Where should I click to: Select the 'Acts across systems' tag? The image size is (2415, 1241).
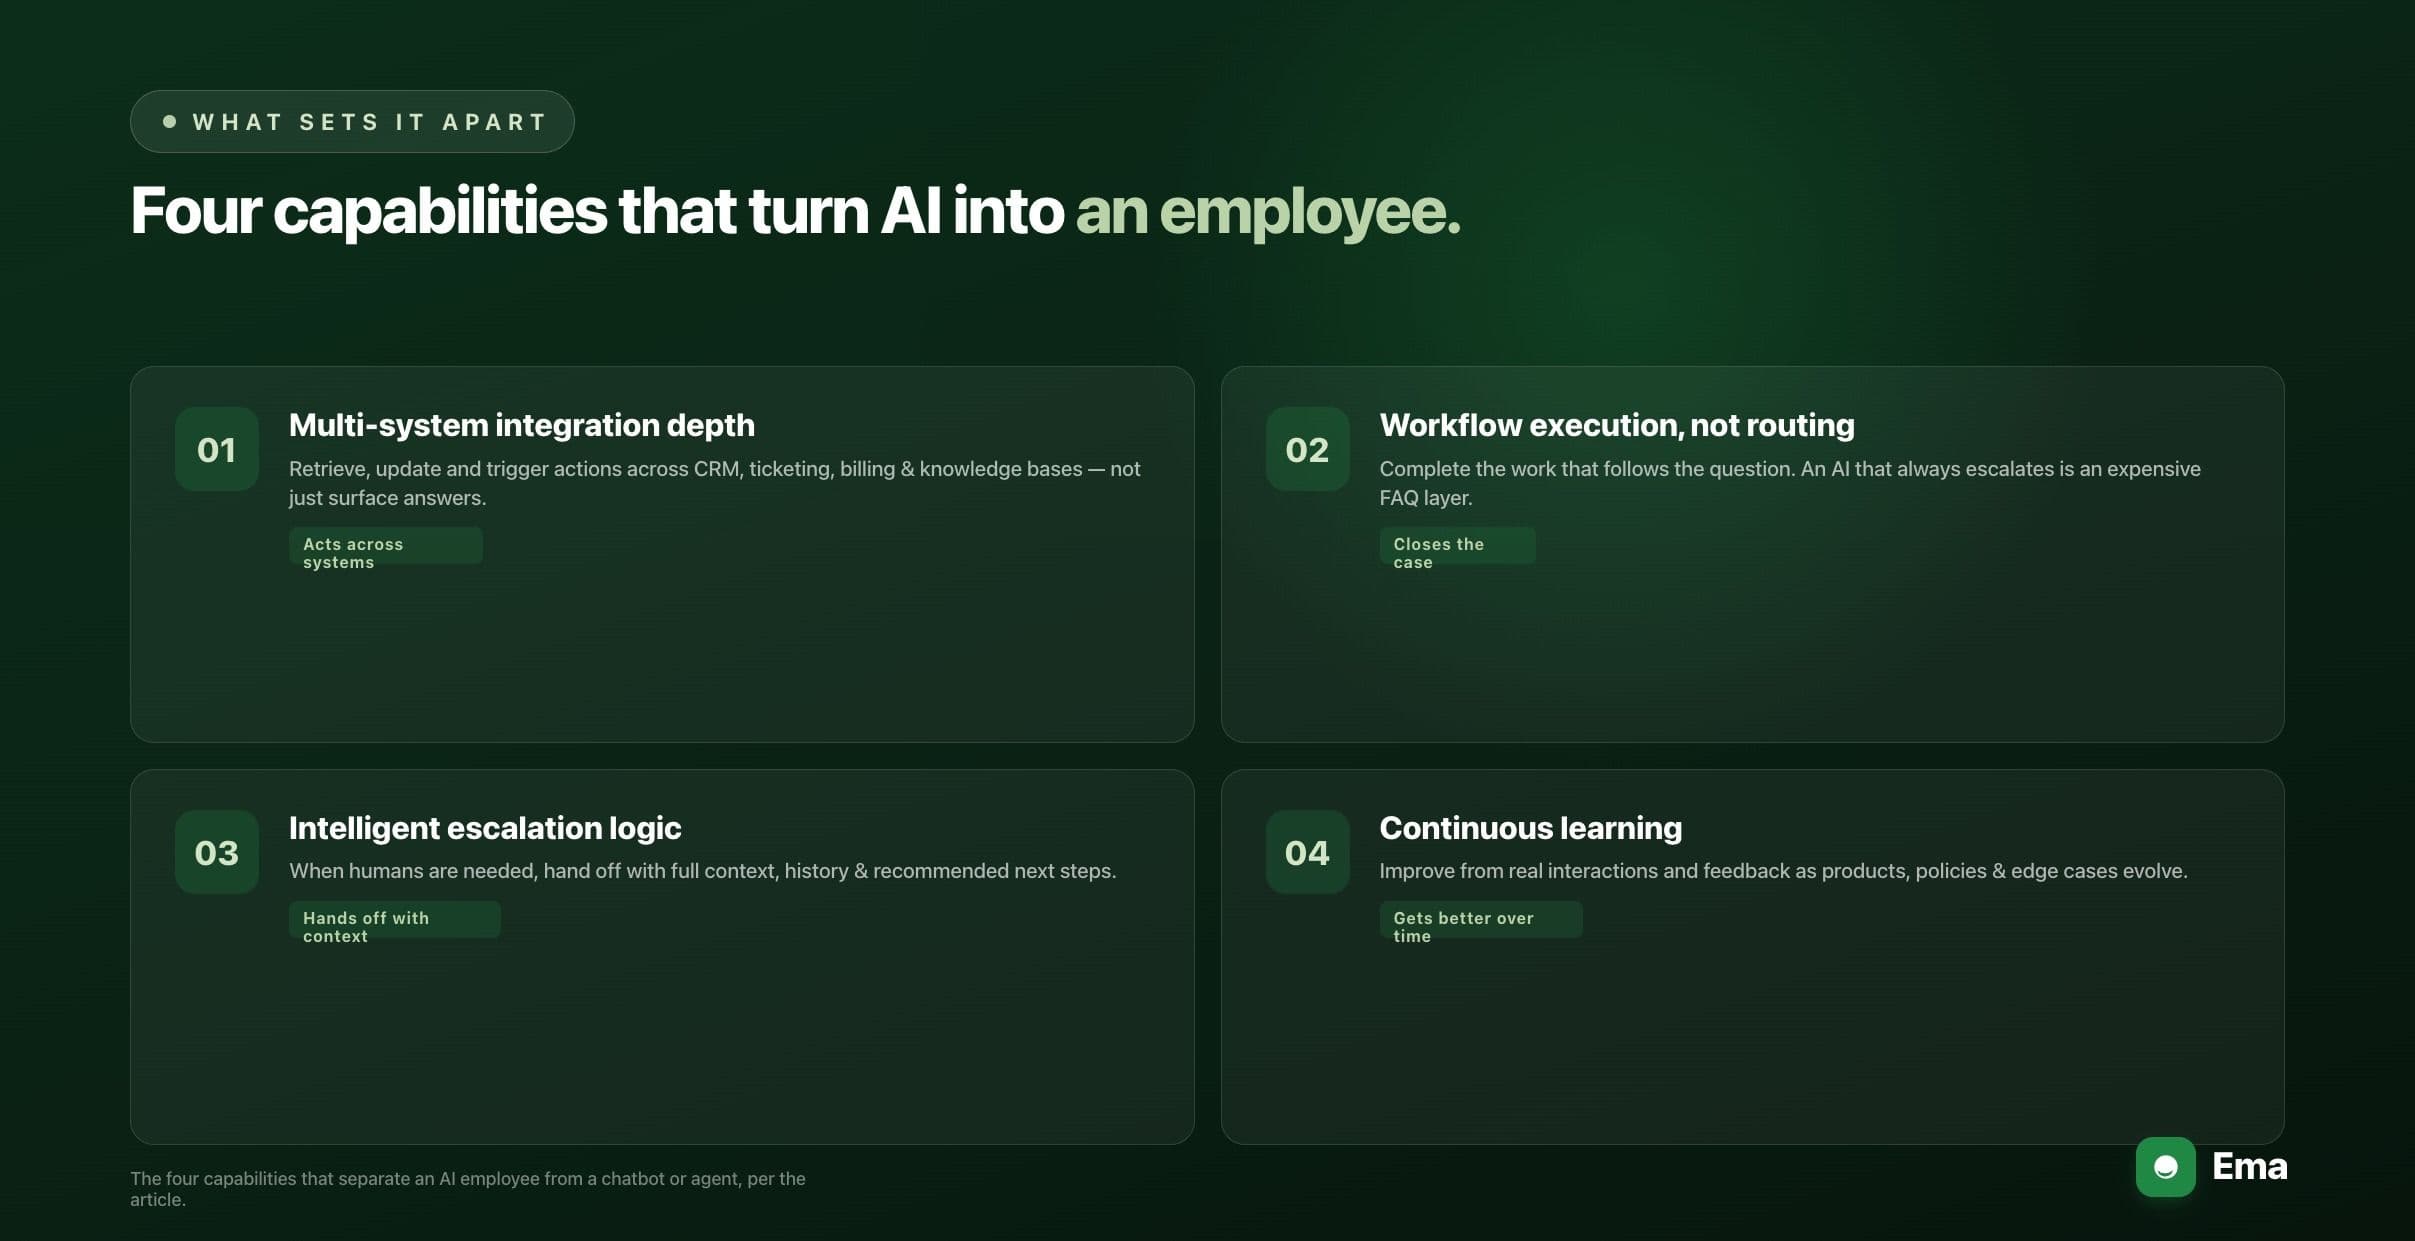tap(386, 546)
